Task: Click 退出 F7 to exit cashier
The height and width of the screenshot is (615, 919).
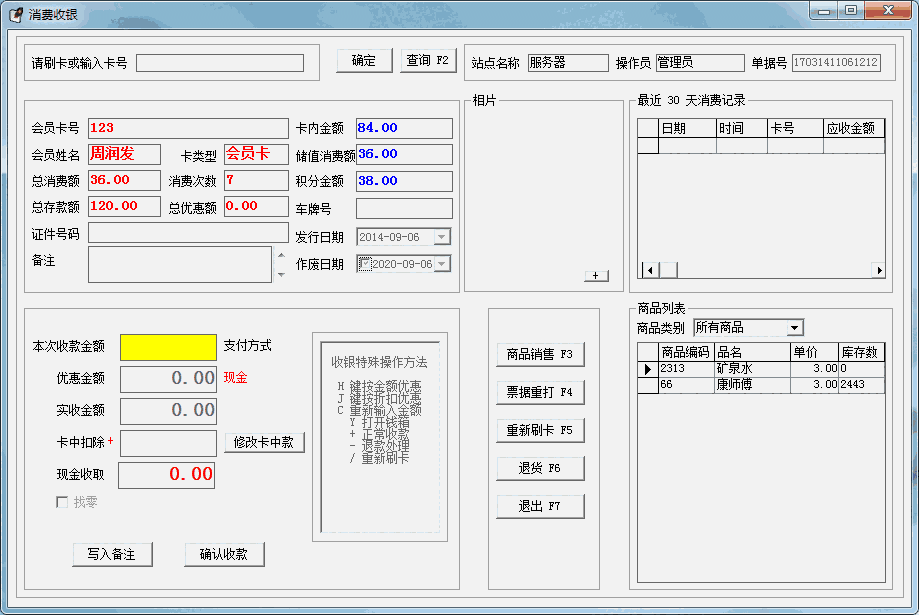Action: 540,506
